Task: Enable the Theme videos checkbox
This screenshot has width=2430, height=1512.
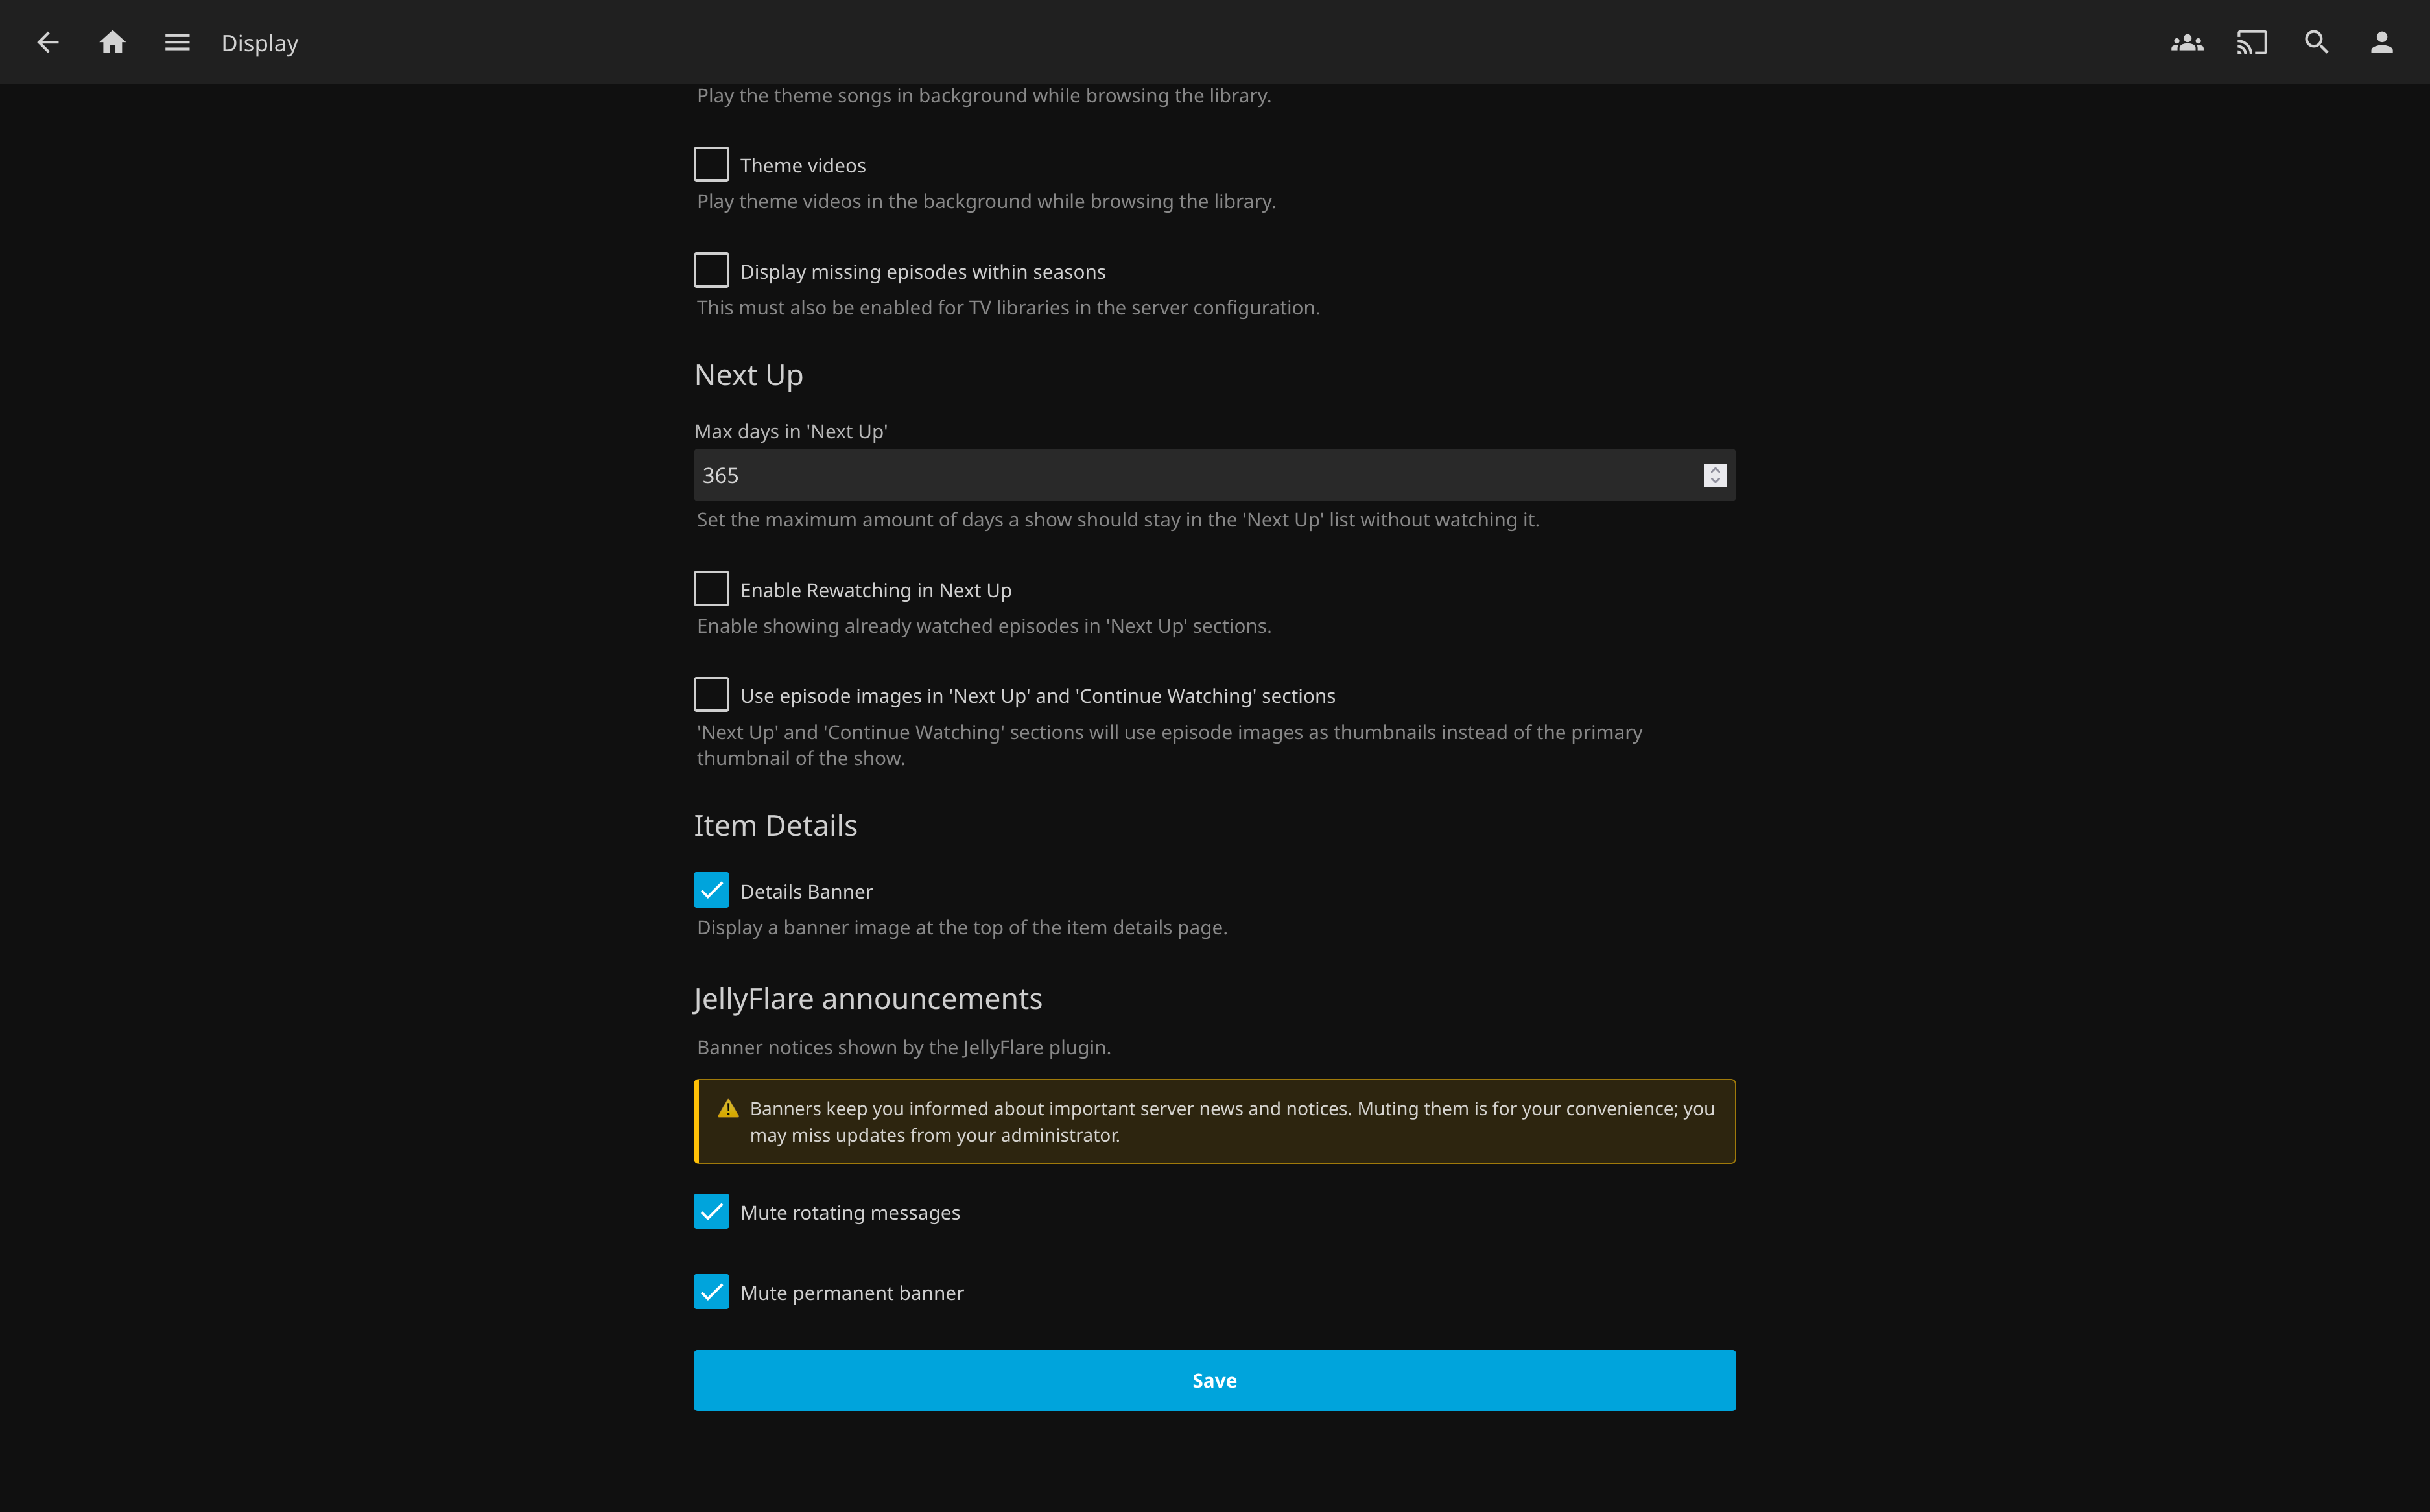Action: coord(711,164)
